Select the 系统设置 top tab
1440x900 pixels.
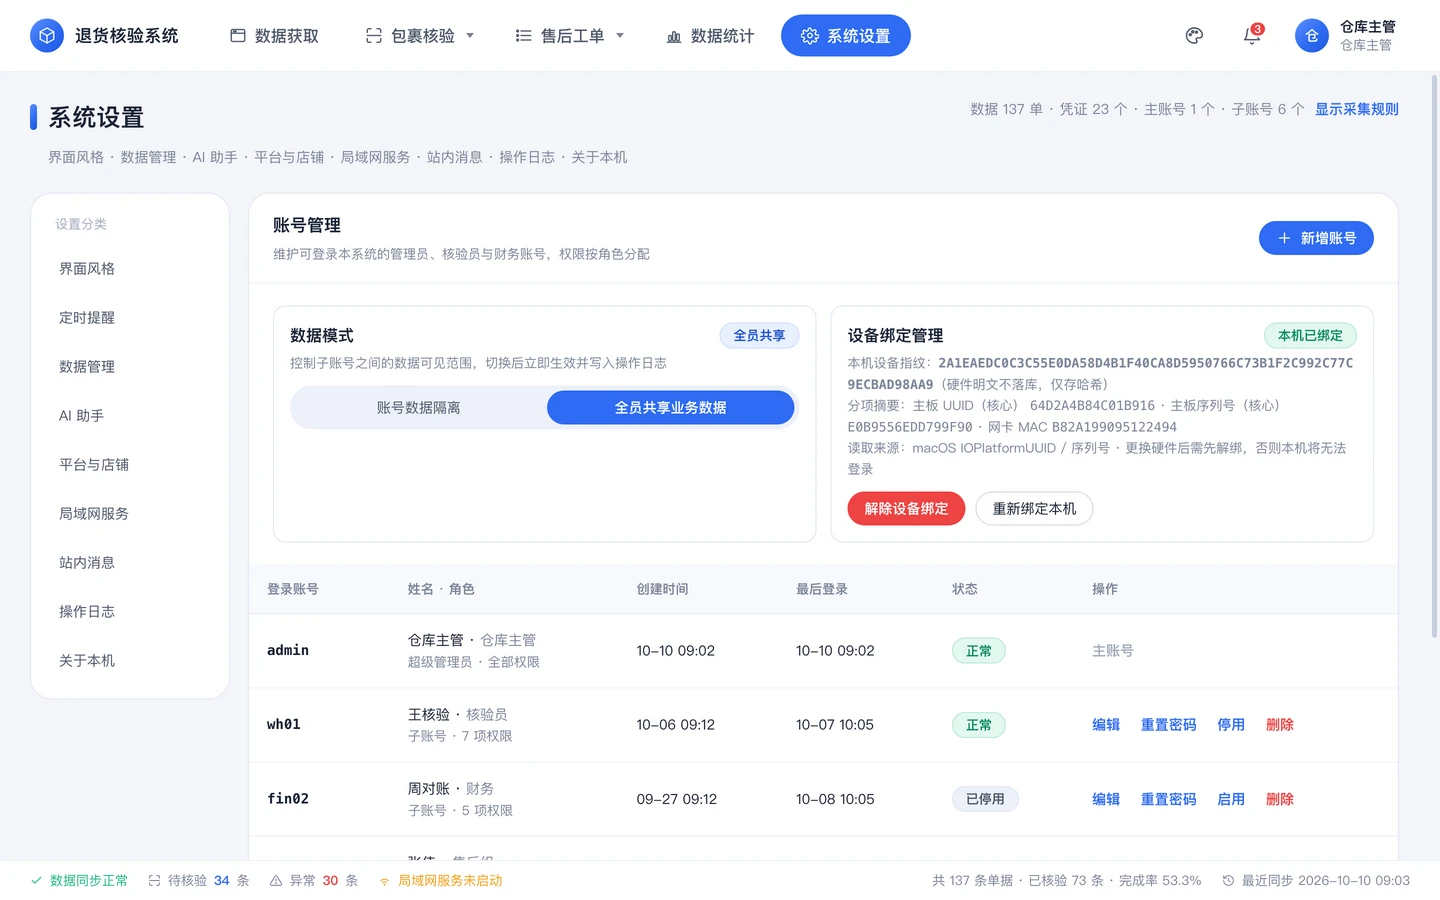pos(846,36)
